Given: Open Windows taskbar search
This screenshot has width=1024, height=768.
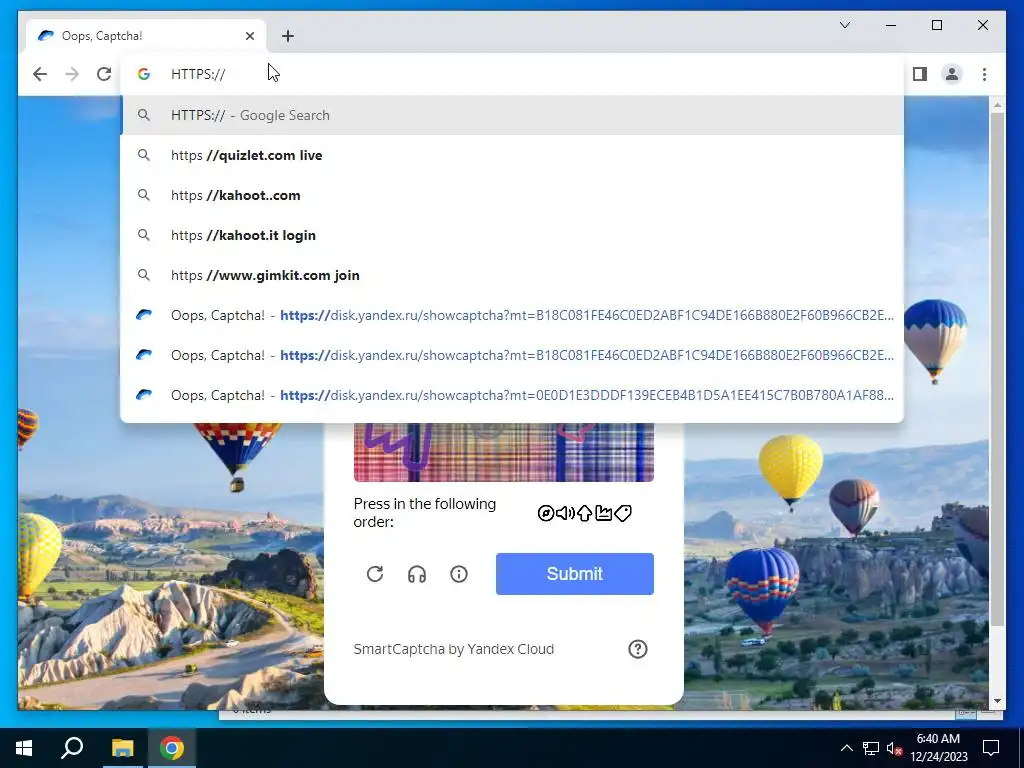Looking at the screenshot, I should click(72, 748).
